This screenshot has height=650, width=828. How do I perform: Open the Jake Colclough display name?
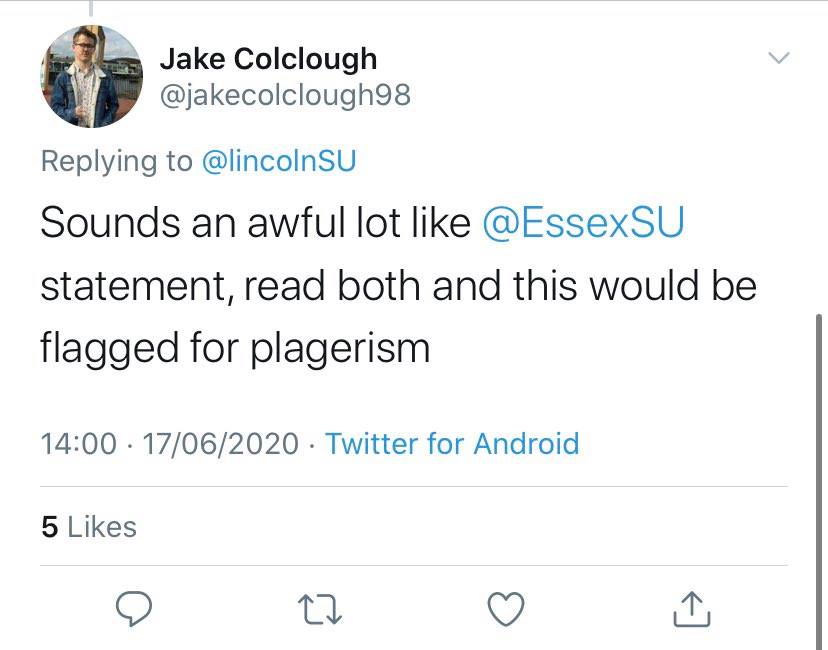(268, 58)
